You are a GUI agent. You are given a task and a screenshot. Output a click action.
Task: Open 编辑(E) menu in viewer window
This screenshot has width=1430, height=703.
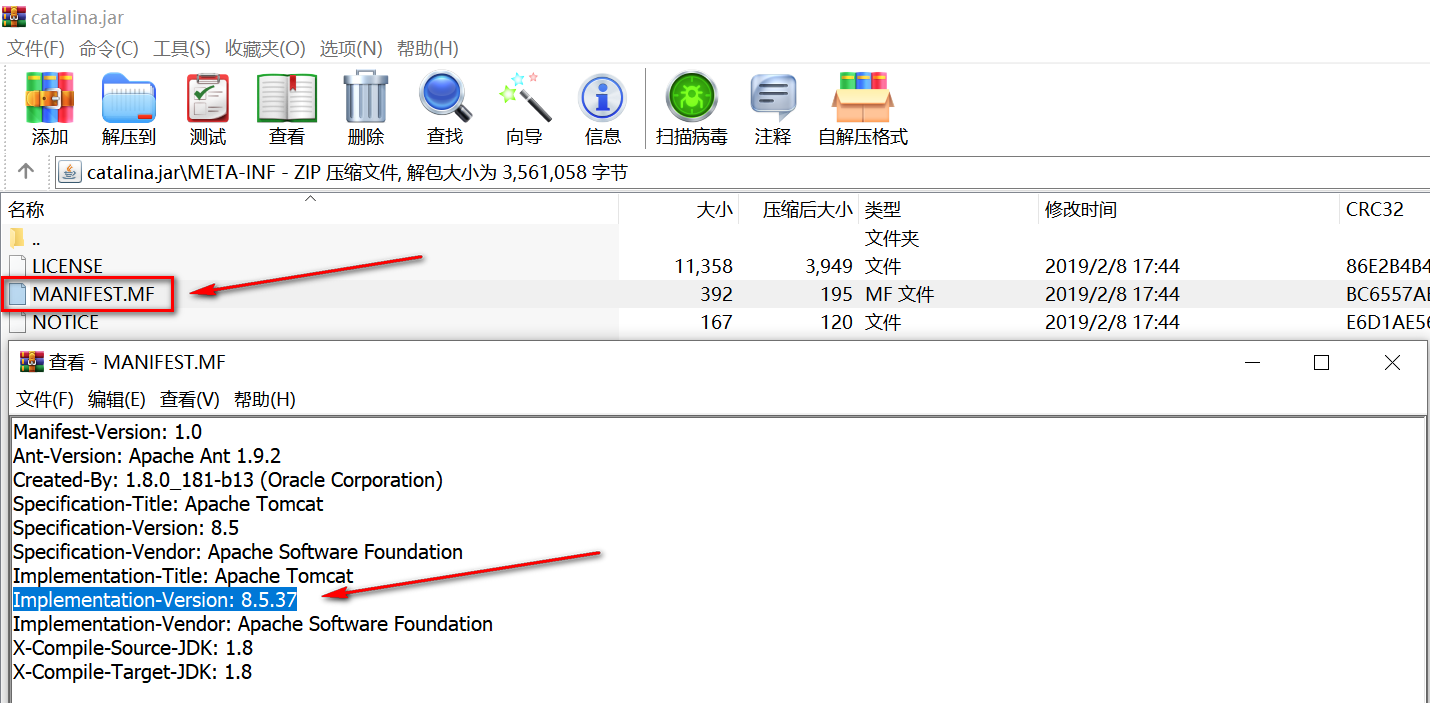click(x=117, y=399)
